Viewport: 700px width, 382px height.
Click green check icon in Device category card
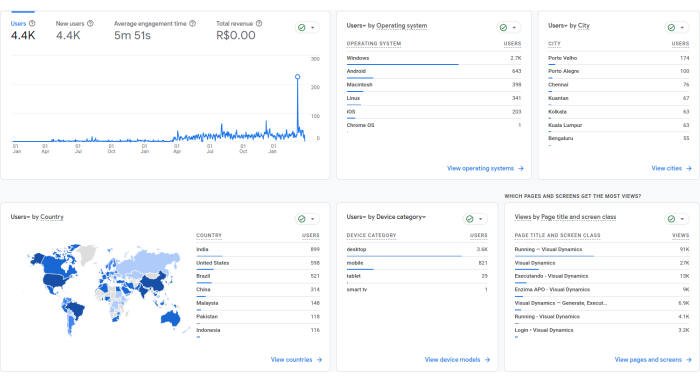pos(470,219)
